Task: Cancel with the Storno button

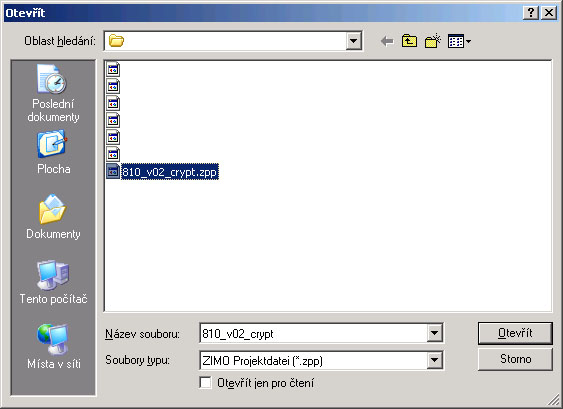Action: [515, 359]
